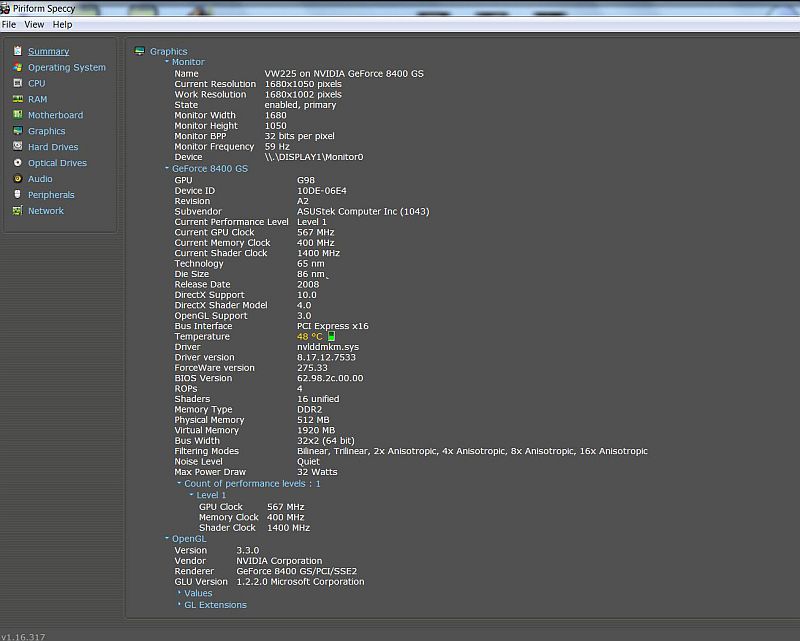Image resolution: width=800 pixels, height=641 pixels.
Task: Click the Renderer GeForce 8400 GS/PCI/SSE2 value
Action: [x=297, y=571]
